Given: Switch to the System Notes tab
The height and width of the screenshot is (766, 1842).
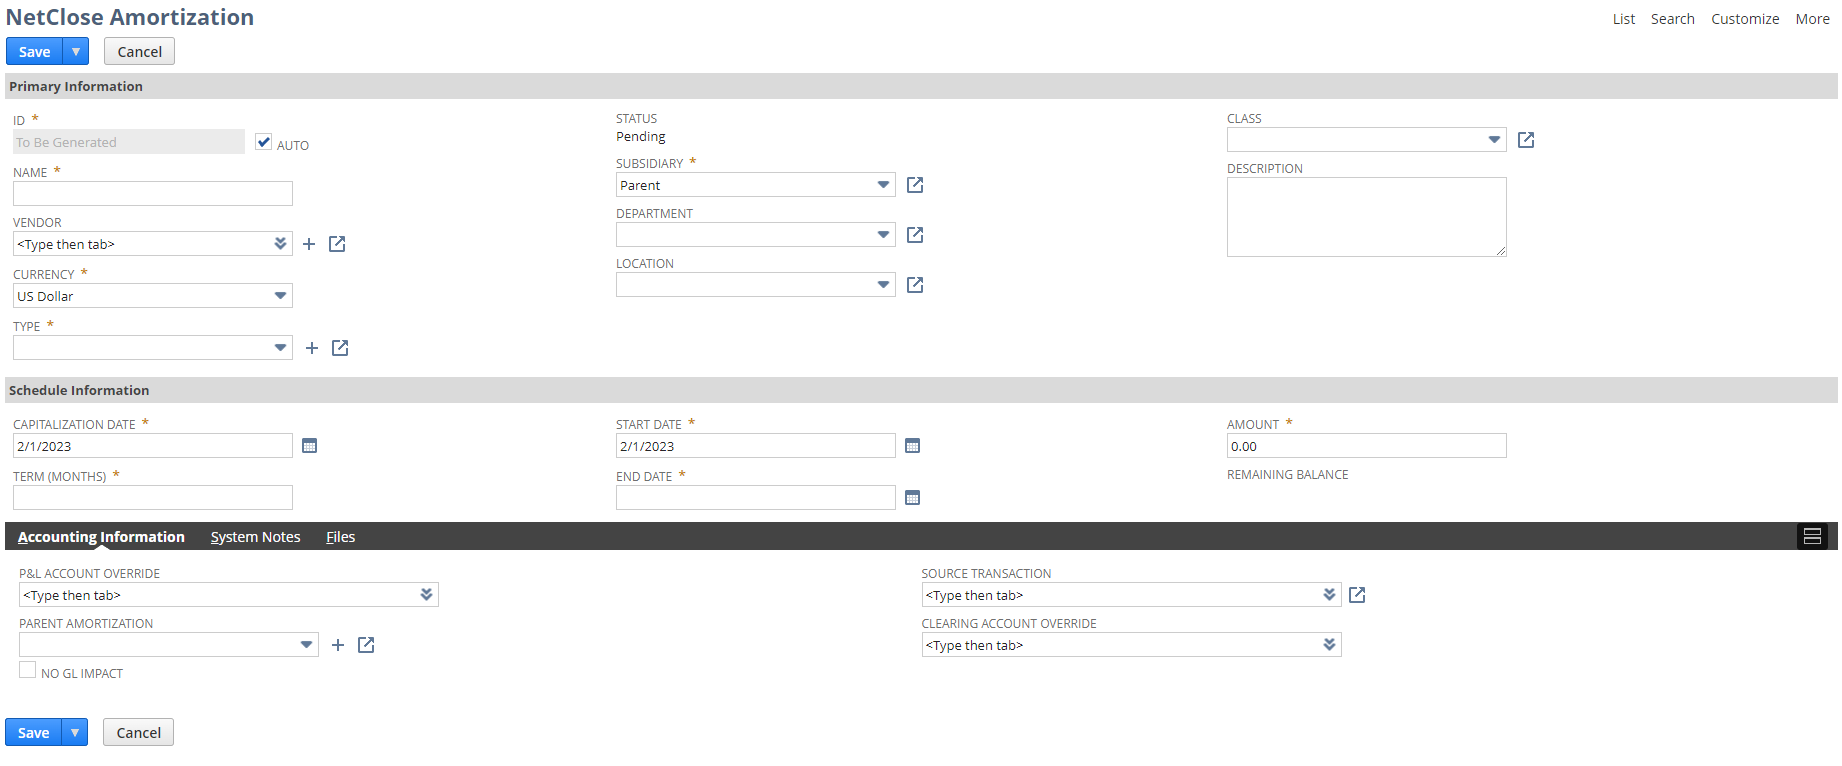Looking at the screenshot, I should pyautogui.click(x=255, y=537).
